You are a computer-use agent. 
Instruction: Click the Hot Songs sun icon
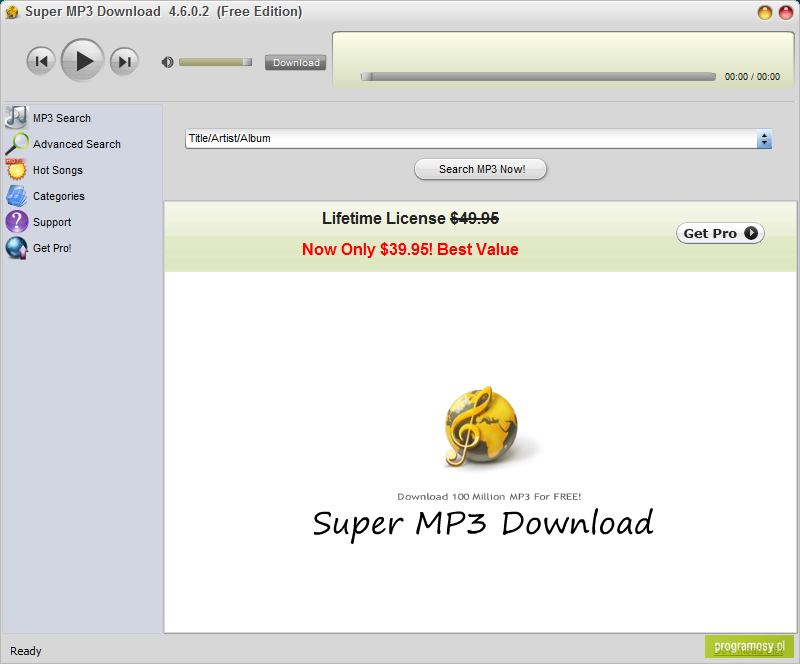[x=16, y=169]
